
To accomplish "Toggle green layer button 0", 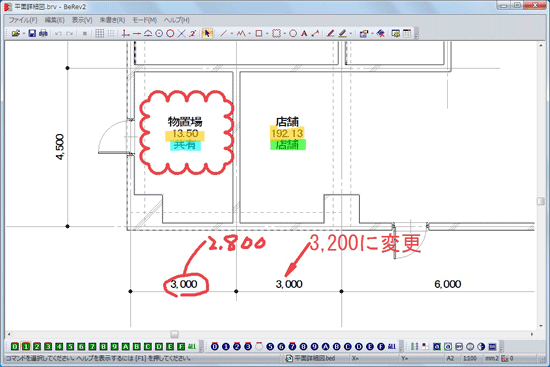I will (14, 347).
